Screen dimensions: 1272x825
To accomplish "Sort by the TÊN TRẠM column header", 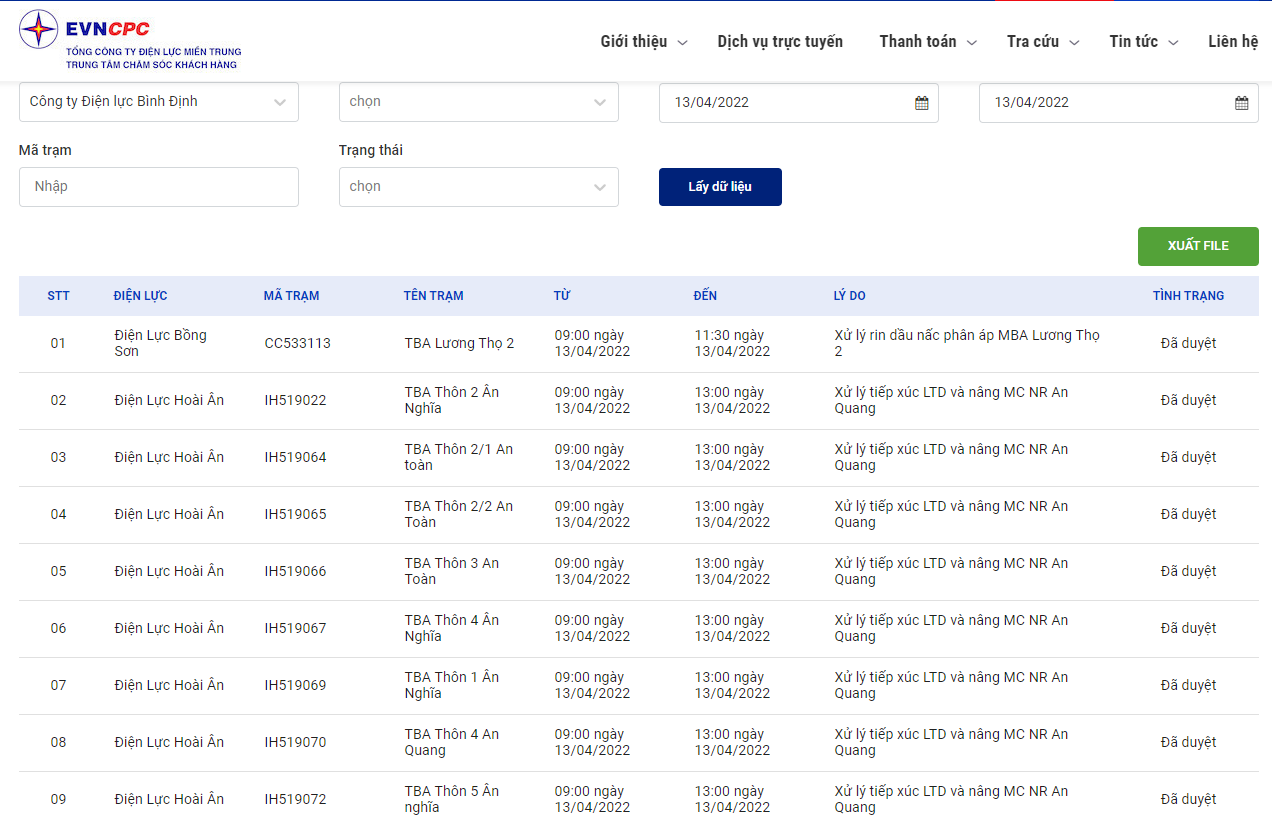I will click(434, 296).
